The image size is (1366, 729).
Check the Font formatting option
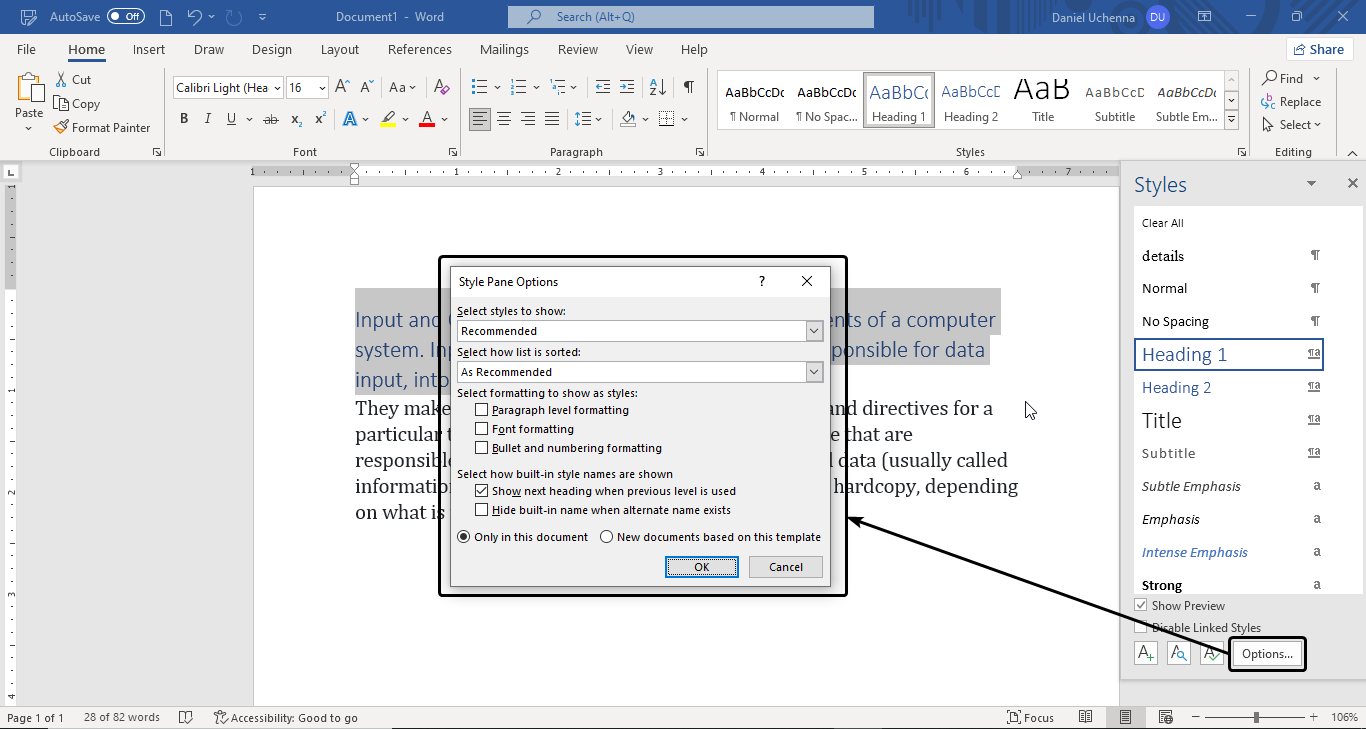coord(482,429)
